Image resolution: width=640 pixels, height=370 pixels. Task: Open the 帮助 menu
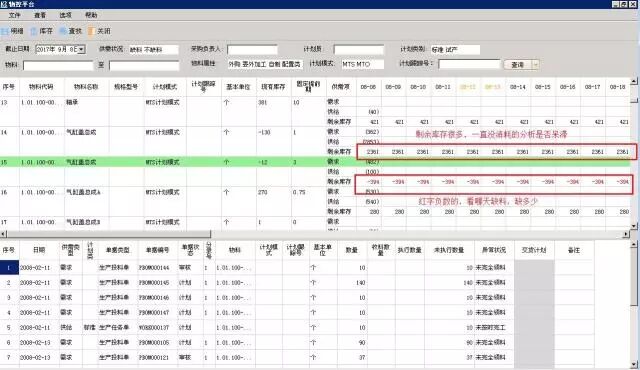(91, 15)
